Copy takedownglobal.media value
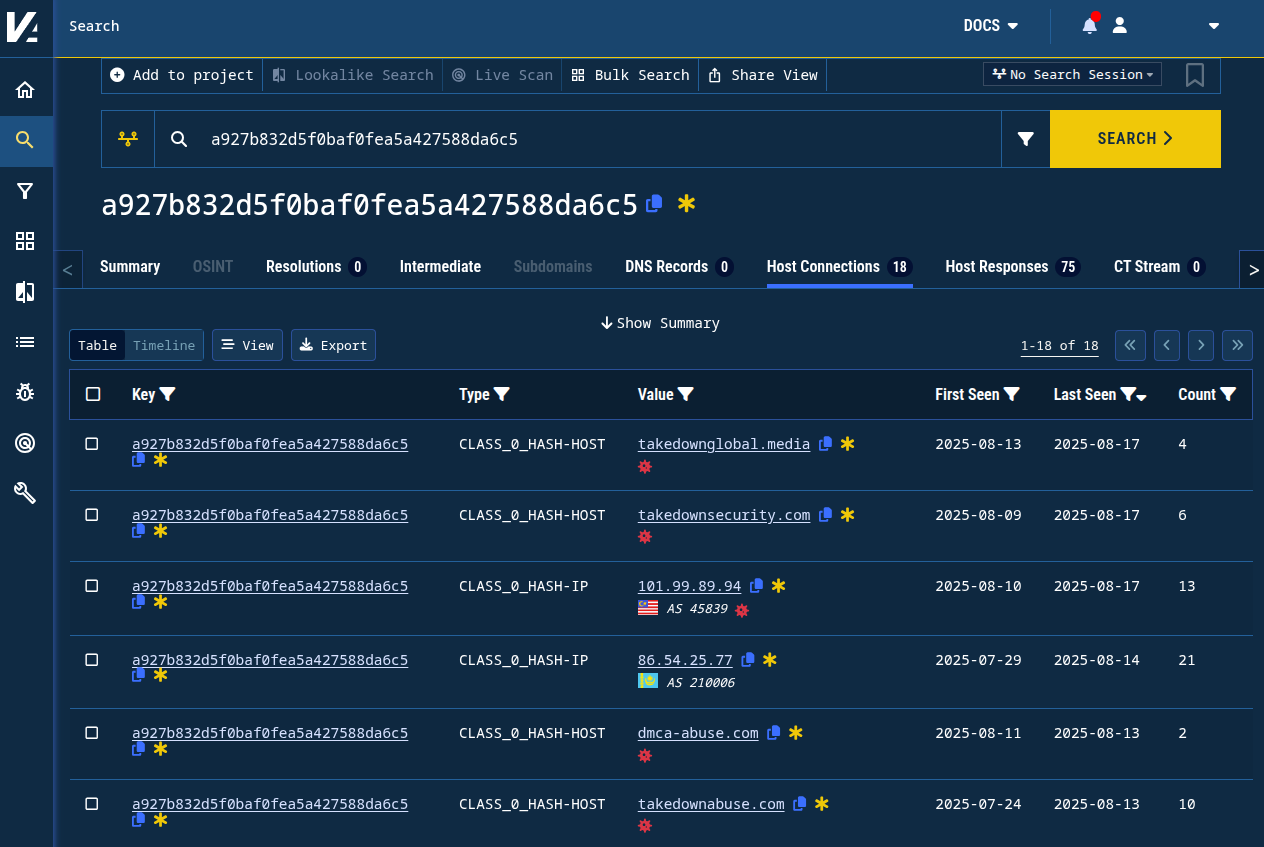Screen dimensions: 1264x847 pos(825,444)
